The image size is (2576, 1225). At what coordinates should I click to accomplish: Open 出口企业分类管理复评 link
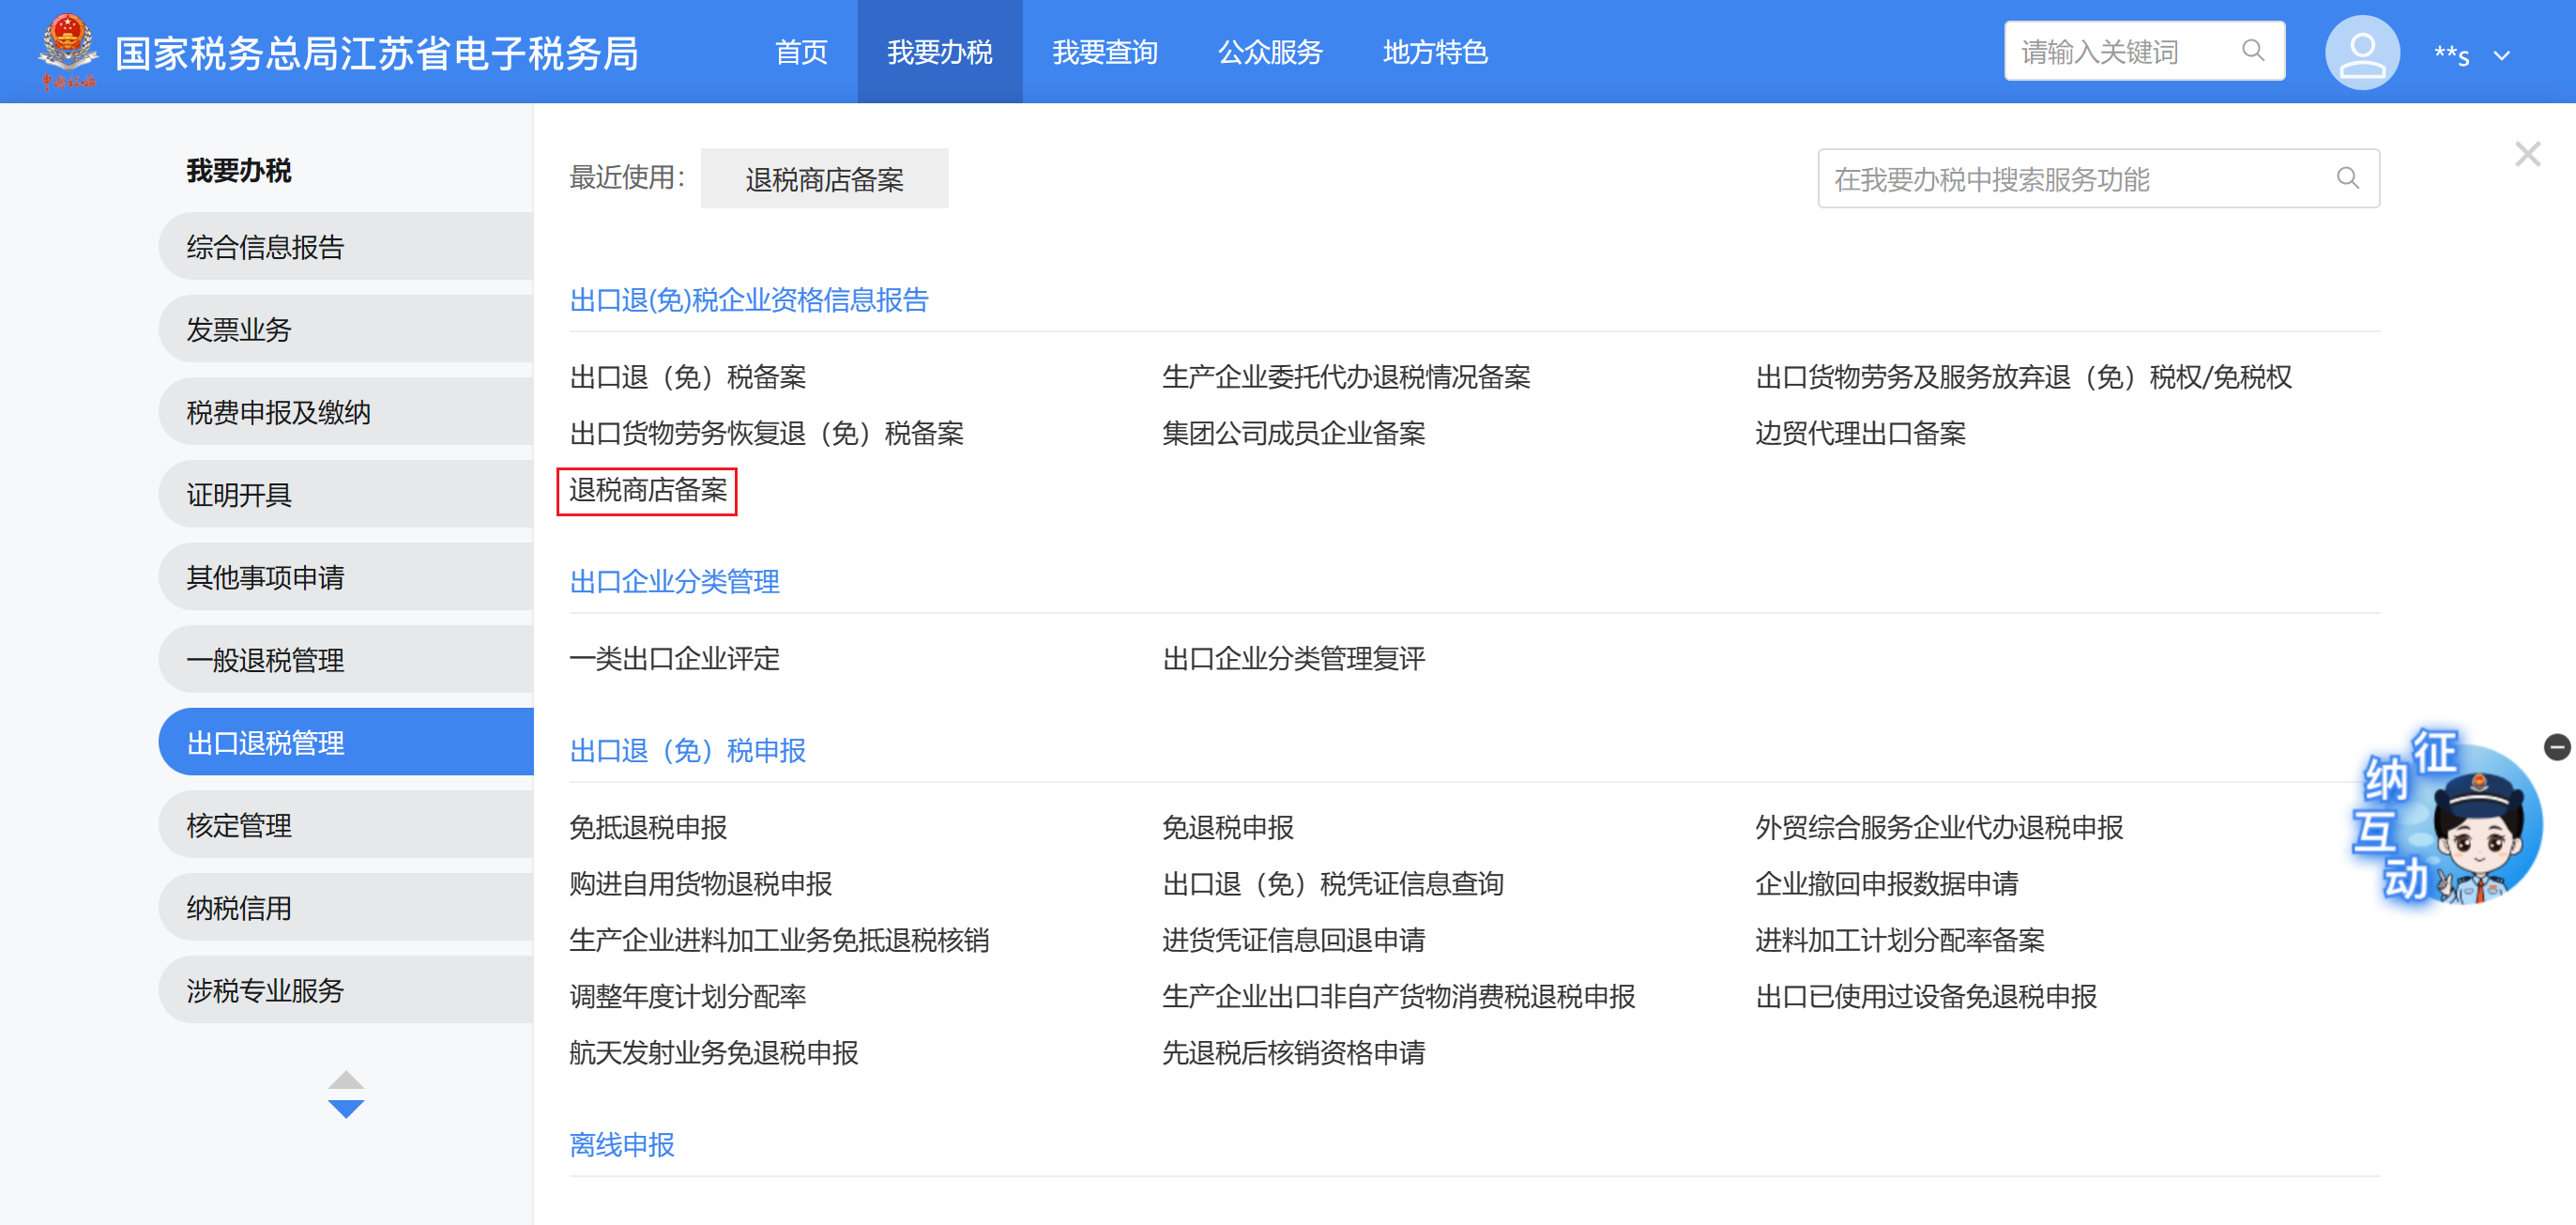[1293, 659]
